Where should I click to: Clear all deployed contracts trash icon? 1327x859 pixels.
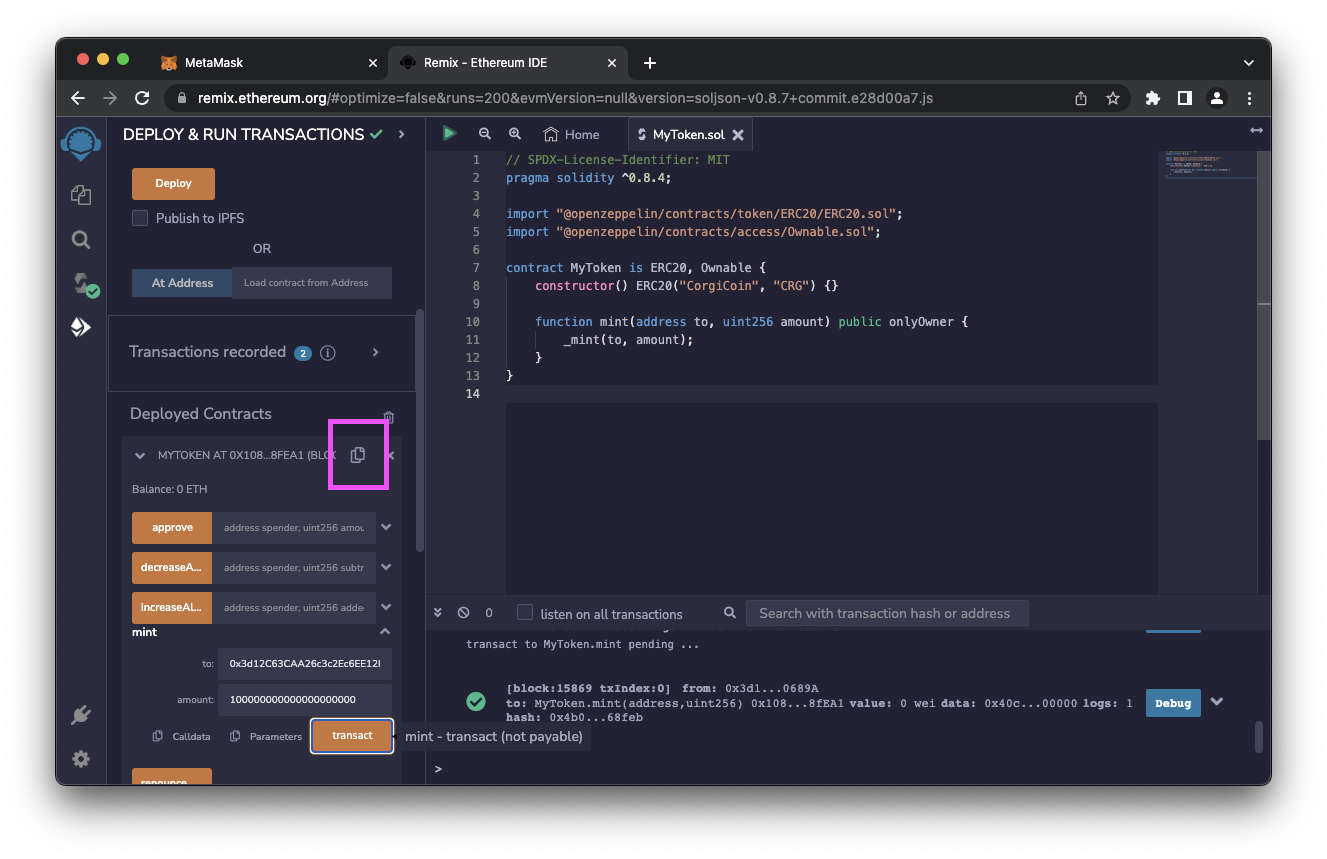point(389,417)
